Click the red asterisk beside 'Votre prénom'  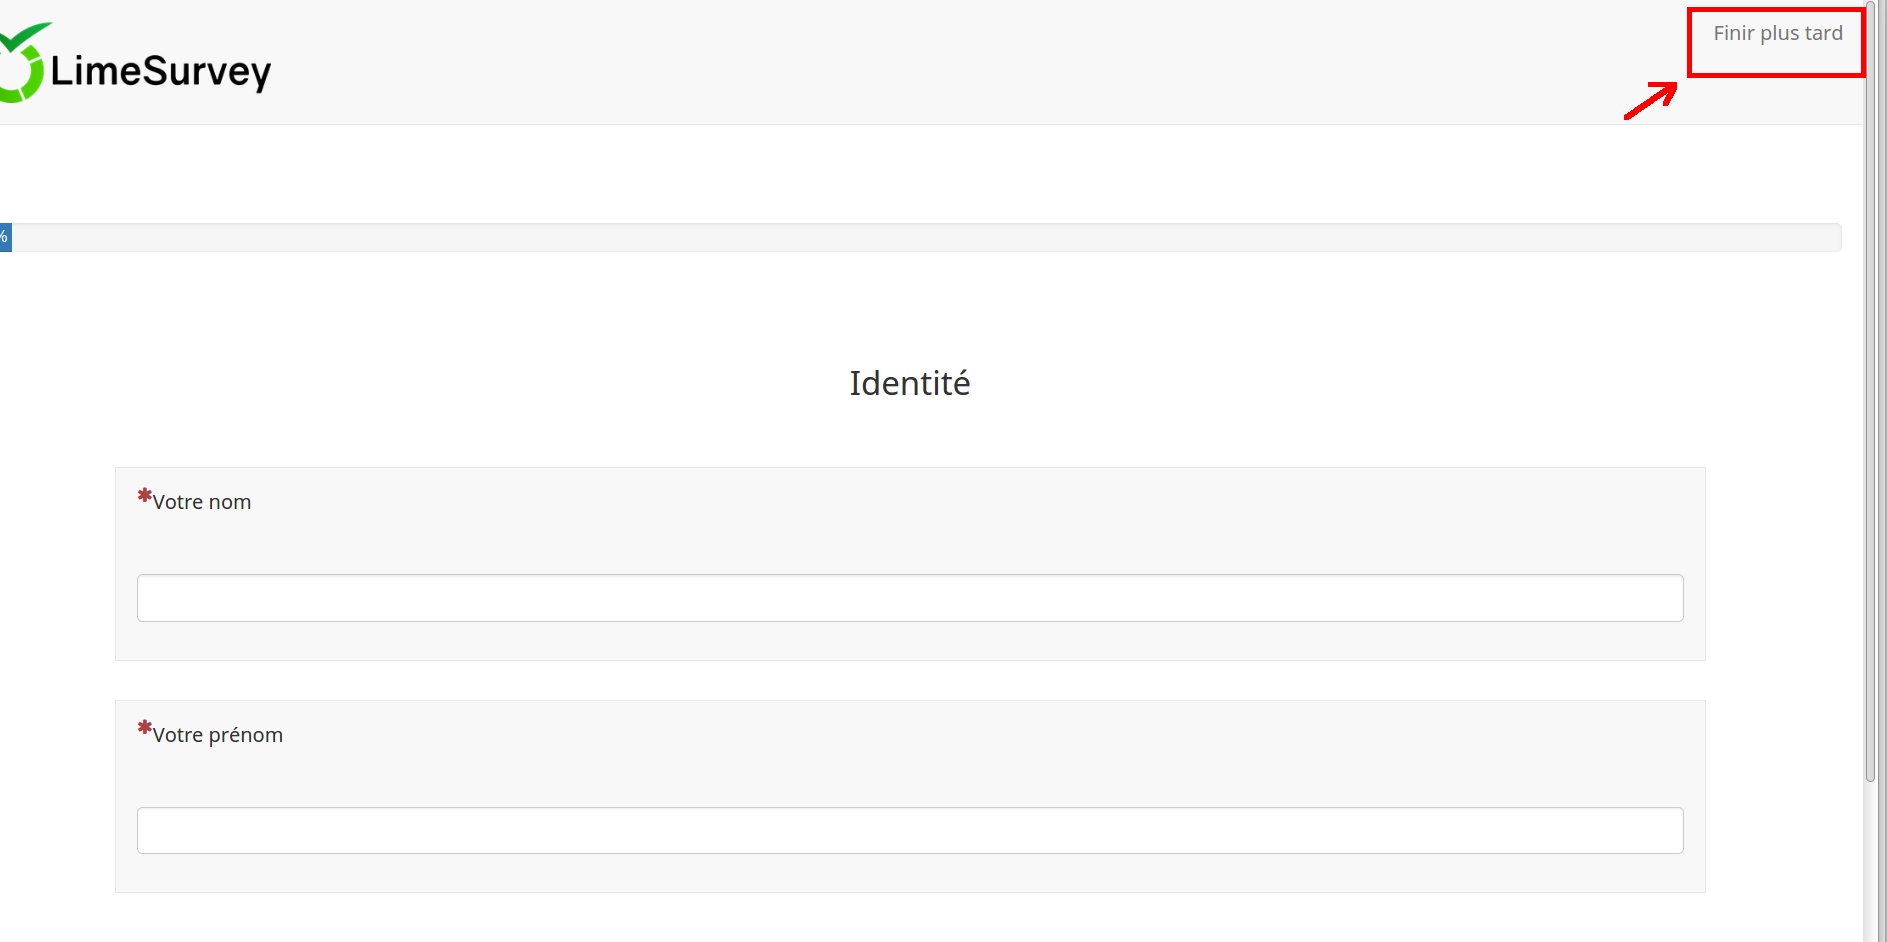(x=145, y=728)
